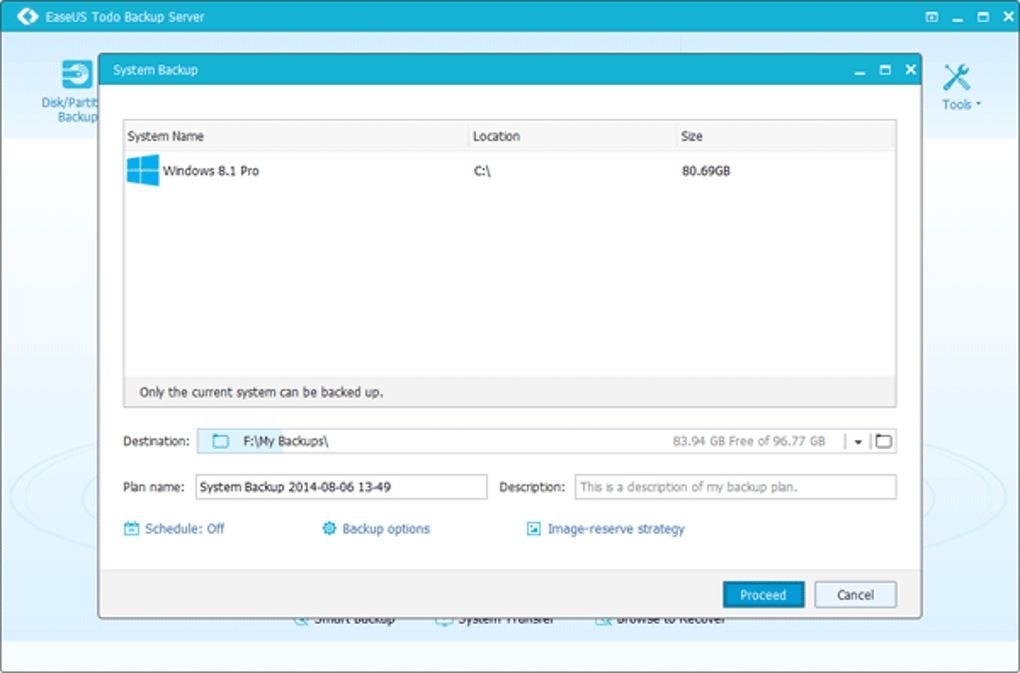Click the destination folder icon beside F:\My Backups\
Image resolution: width=1020 pixels, height=673 pixels.
[x=221, y=442]
